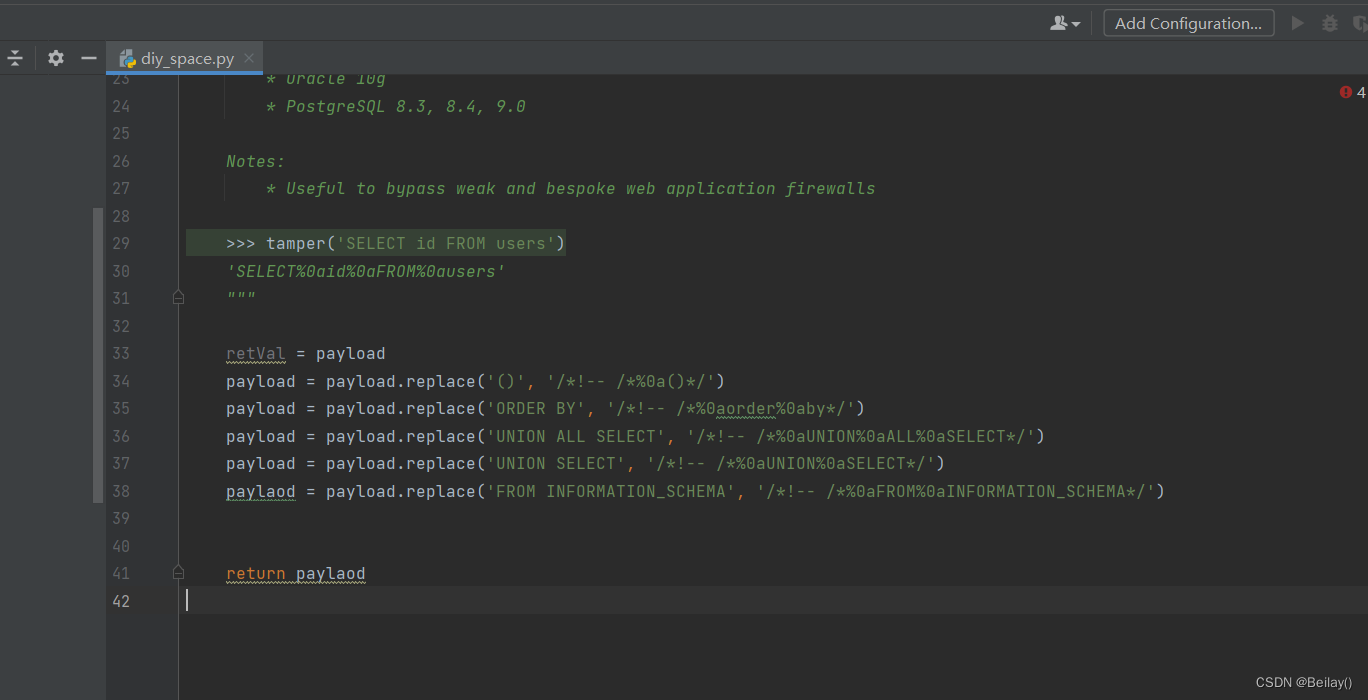Click the payload.replace('UNION ALL SELECT' line

(x=635, y=436)
